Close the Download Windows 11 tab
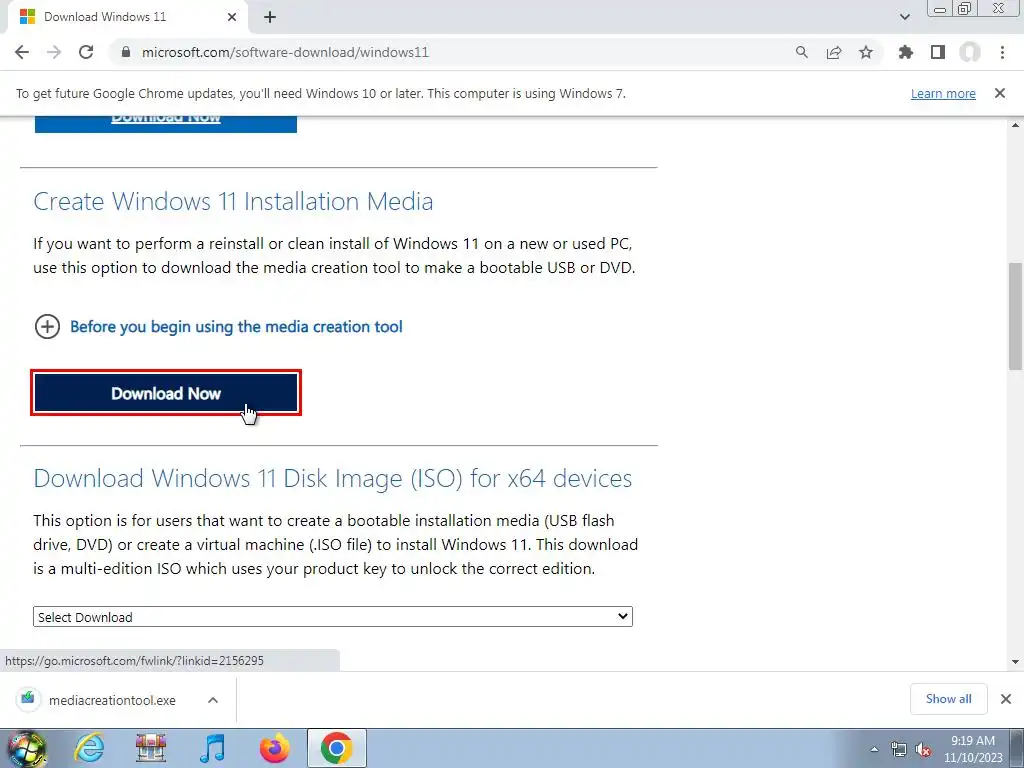 232,17
